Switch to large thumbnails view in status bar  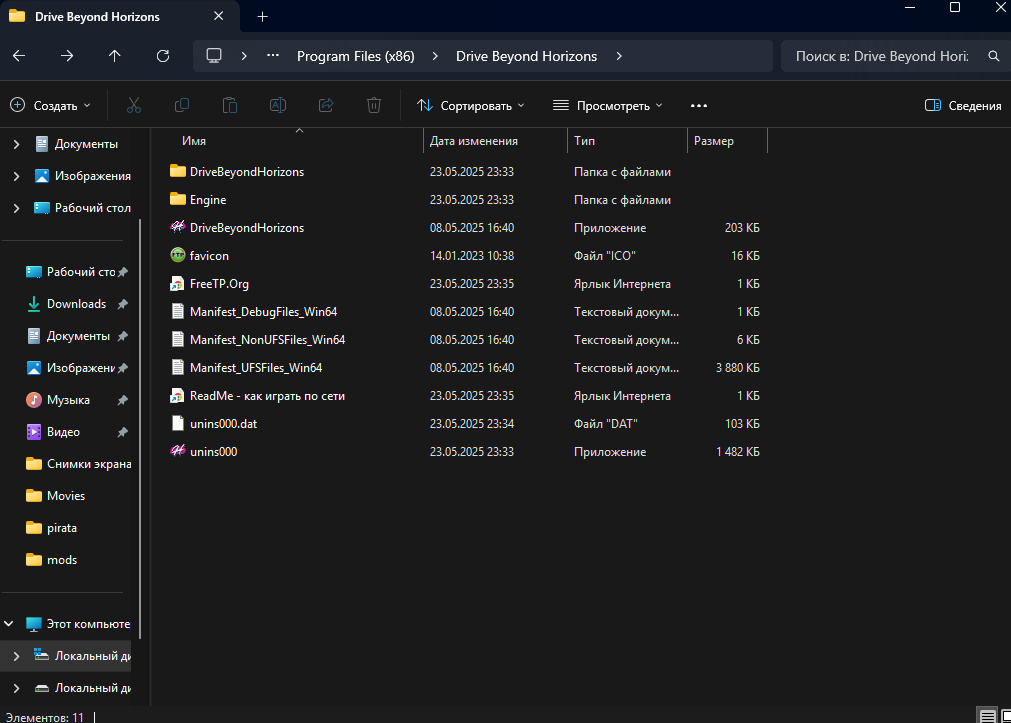tap(1005, 716)
